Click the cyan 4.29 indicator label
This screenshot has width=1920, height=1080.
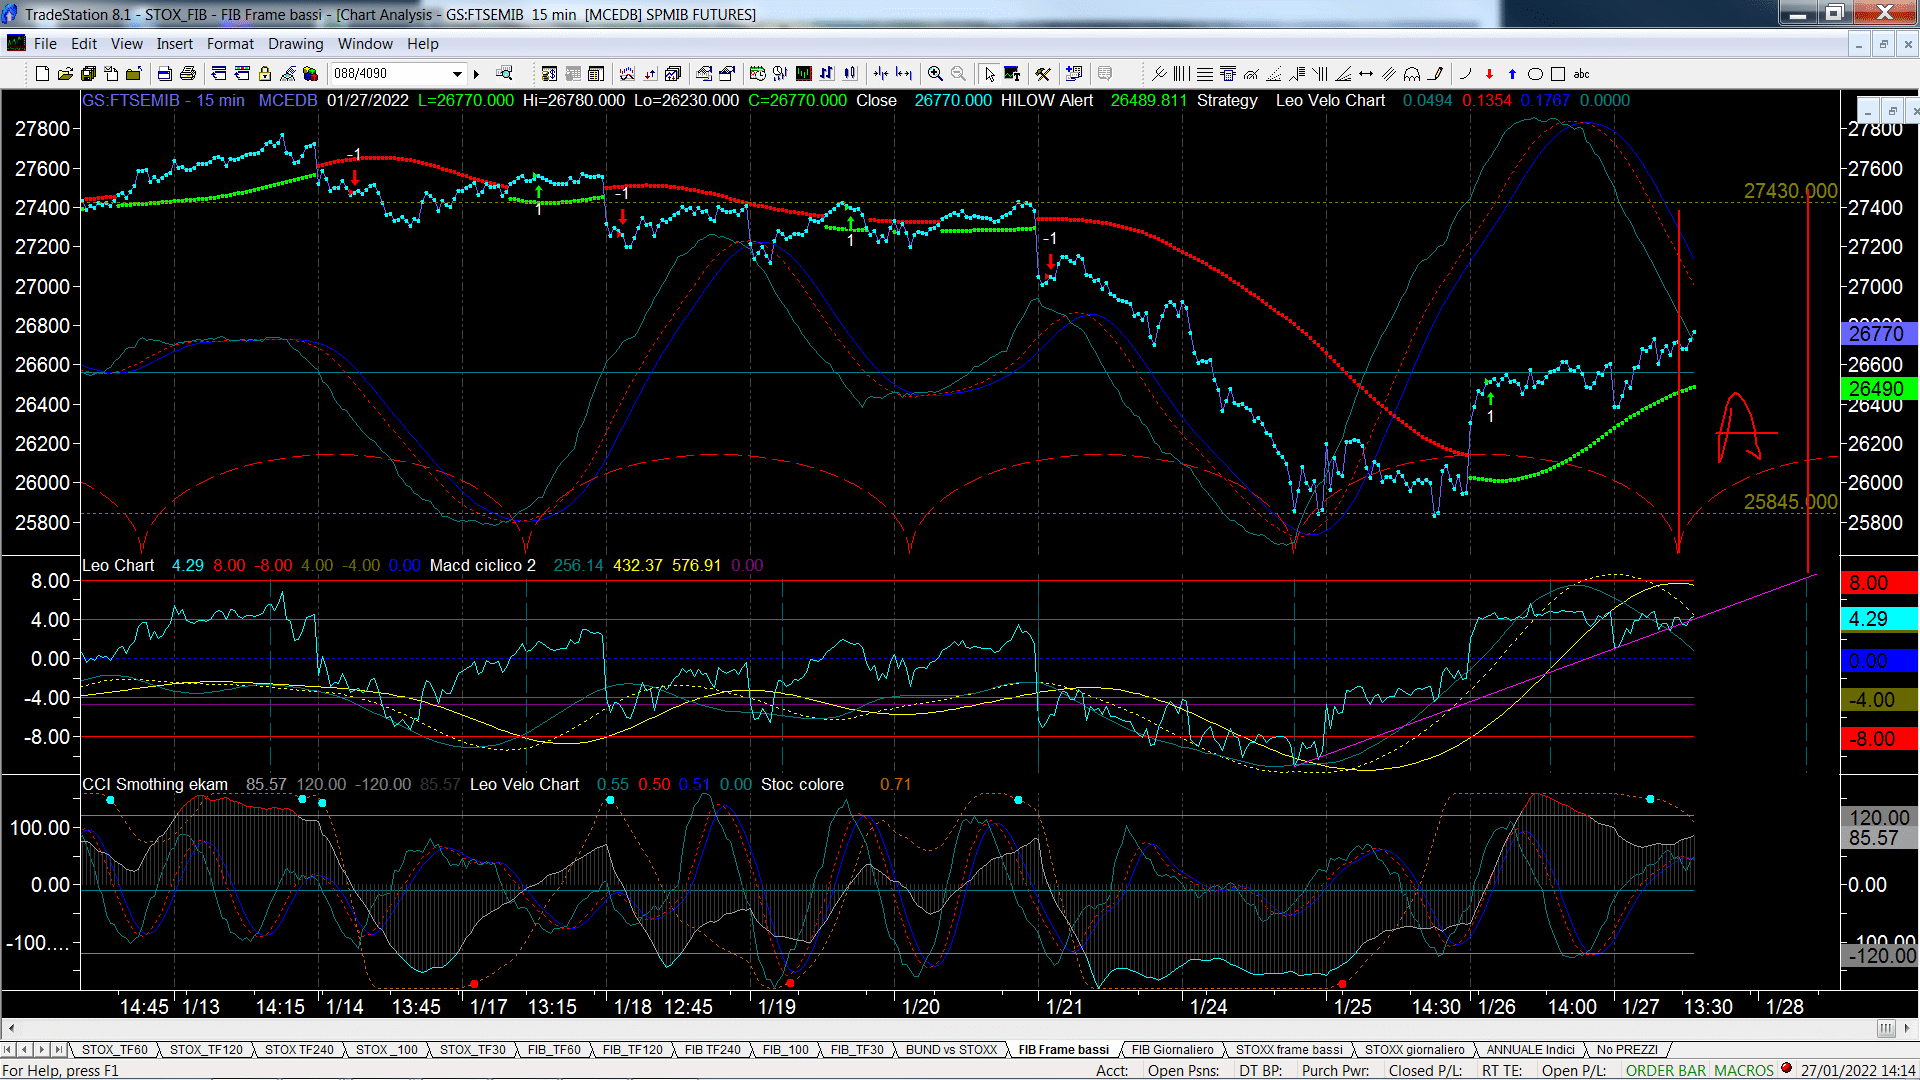[1878, 619]
